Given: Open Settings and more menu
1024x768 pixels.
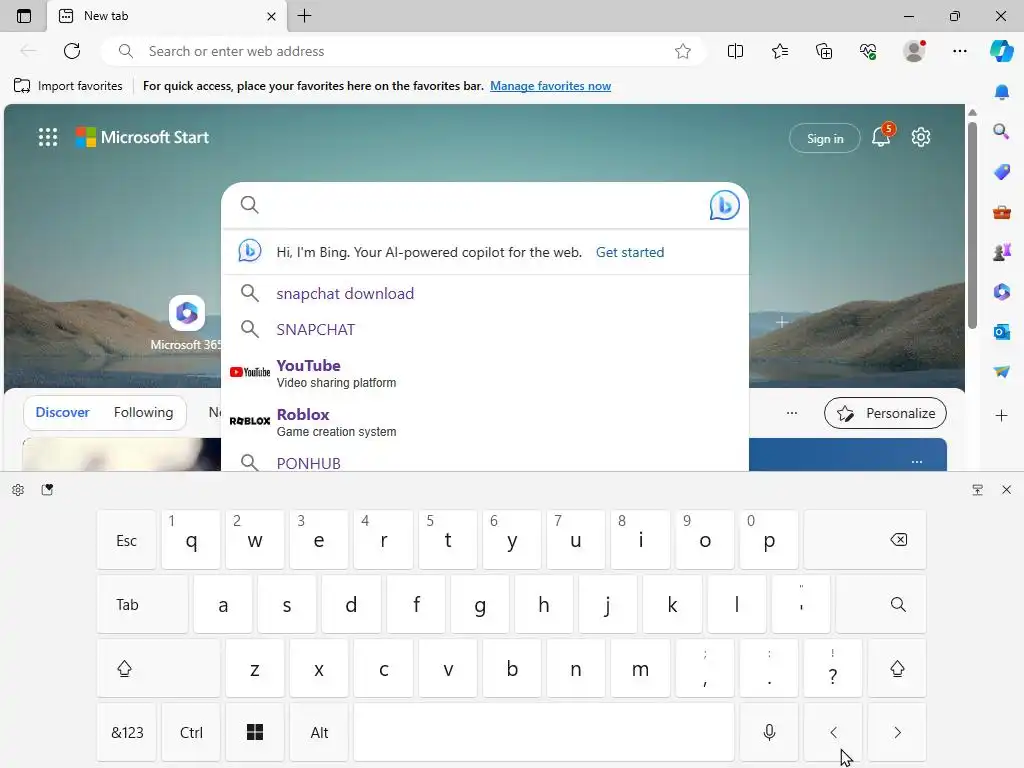Looking at the screenshot, I should pos(959,51).
